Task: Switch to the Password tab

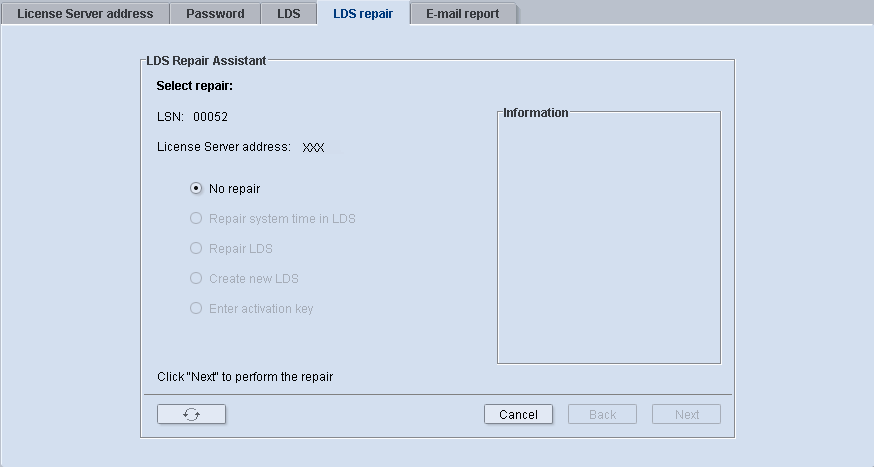Action: coord(215,14)
